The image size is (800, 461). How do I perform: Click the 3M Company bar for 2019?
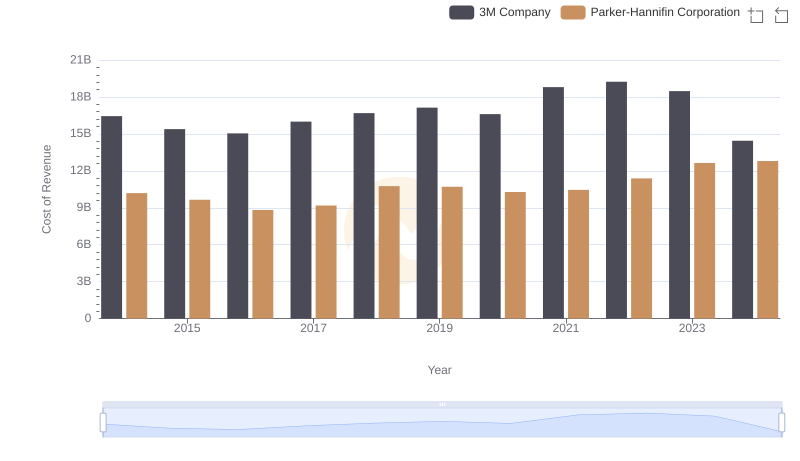click(427, 213)
